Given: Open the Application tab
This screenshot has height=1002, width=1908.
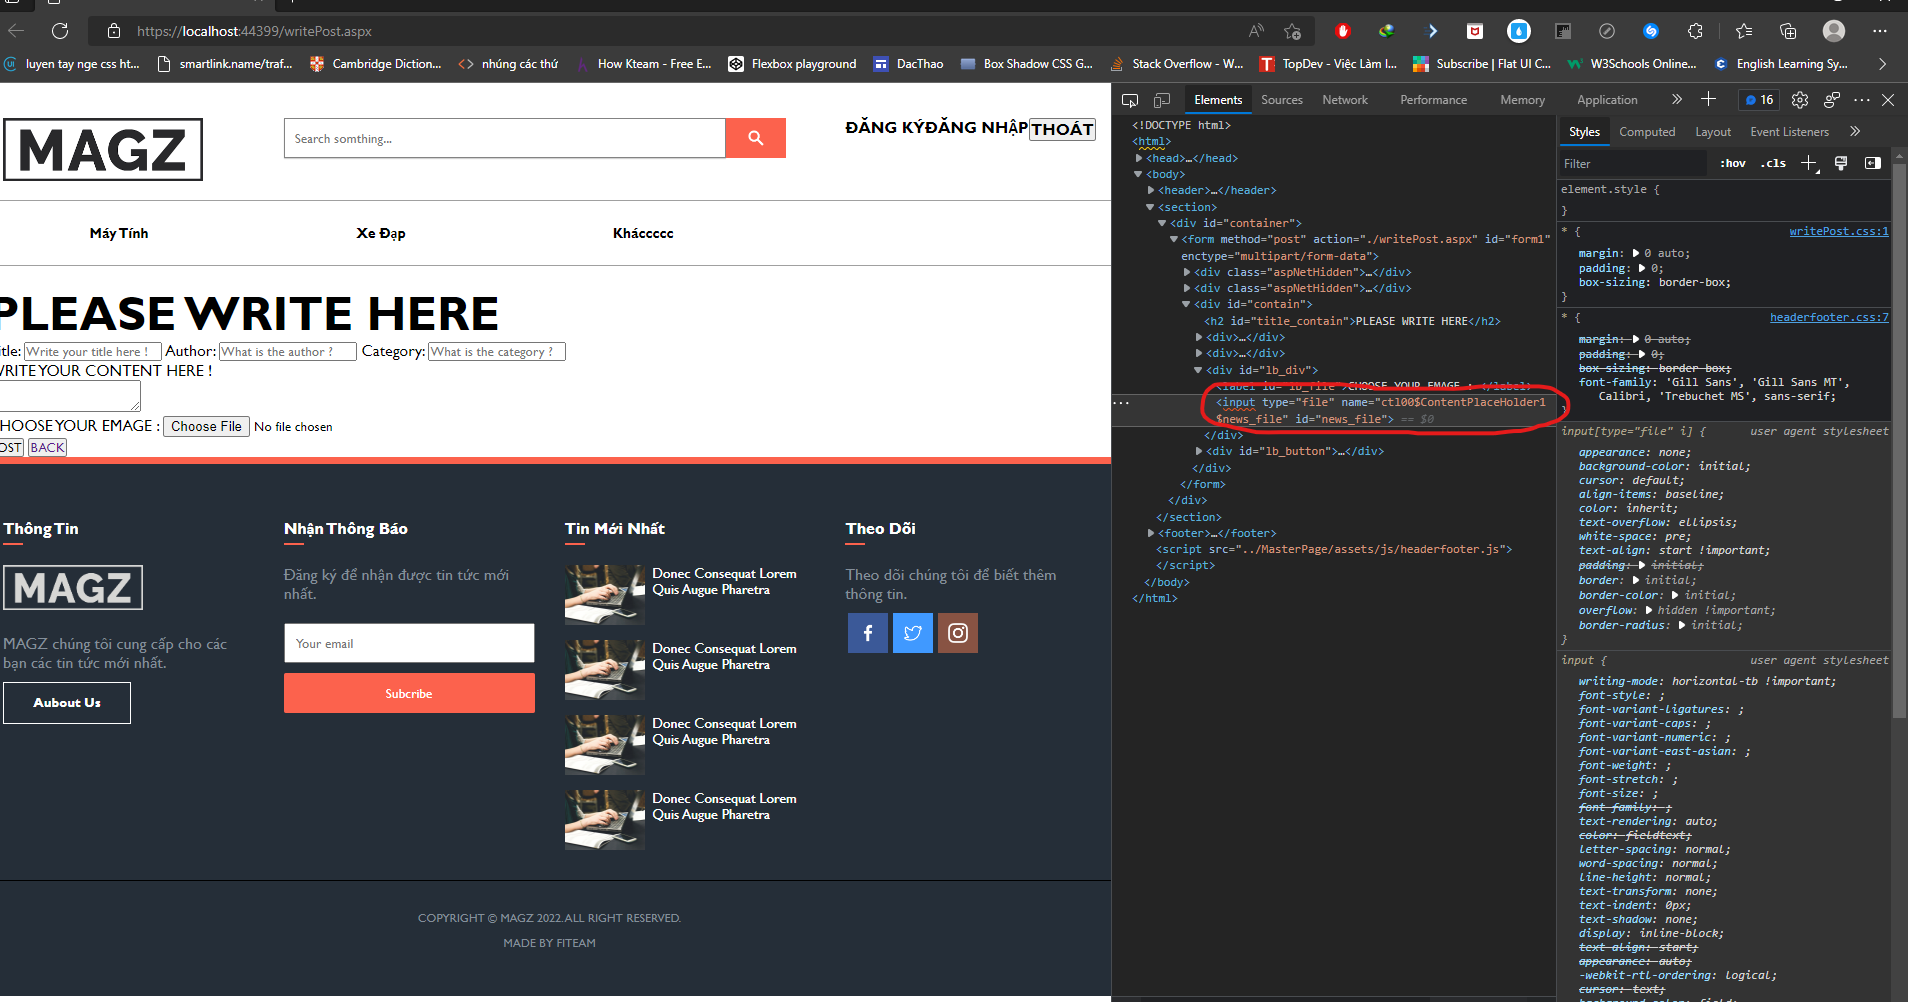Looking at the screenshot, I should 1607,100.
